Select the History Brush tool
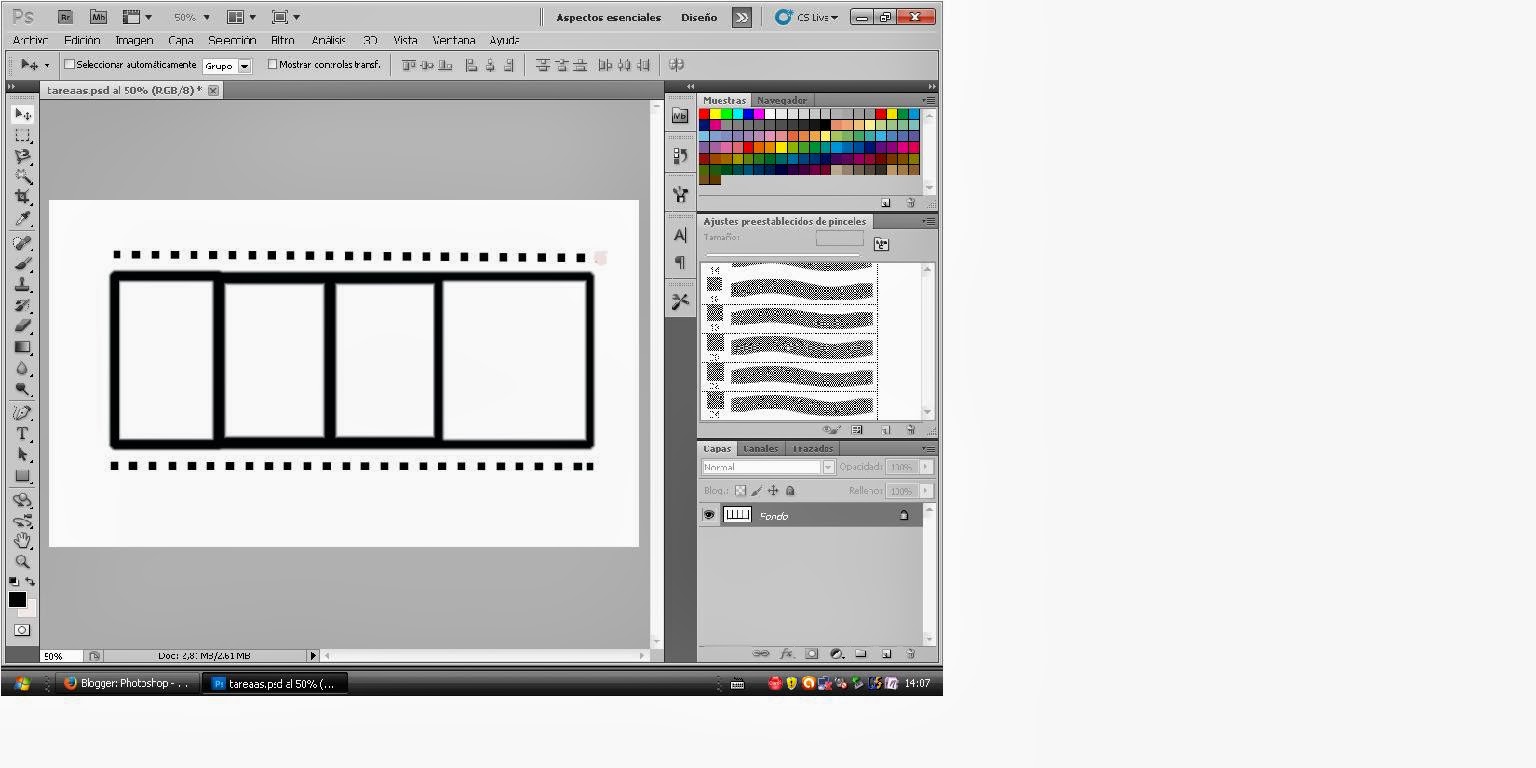 [x=22, y=305]
